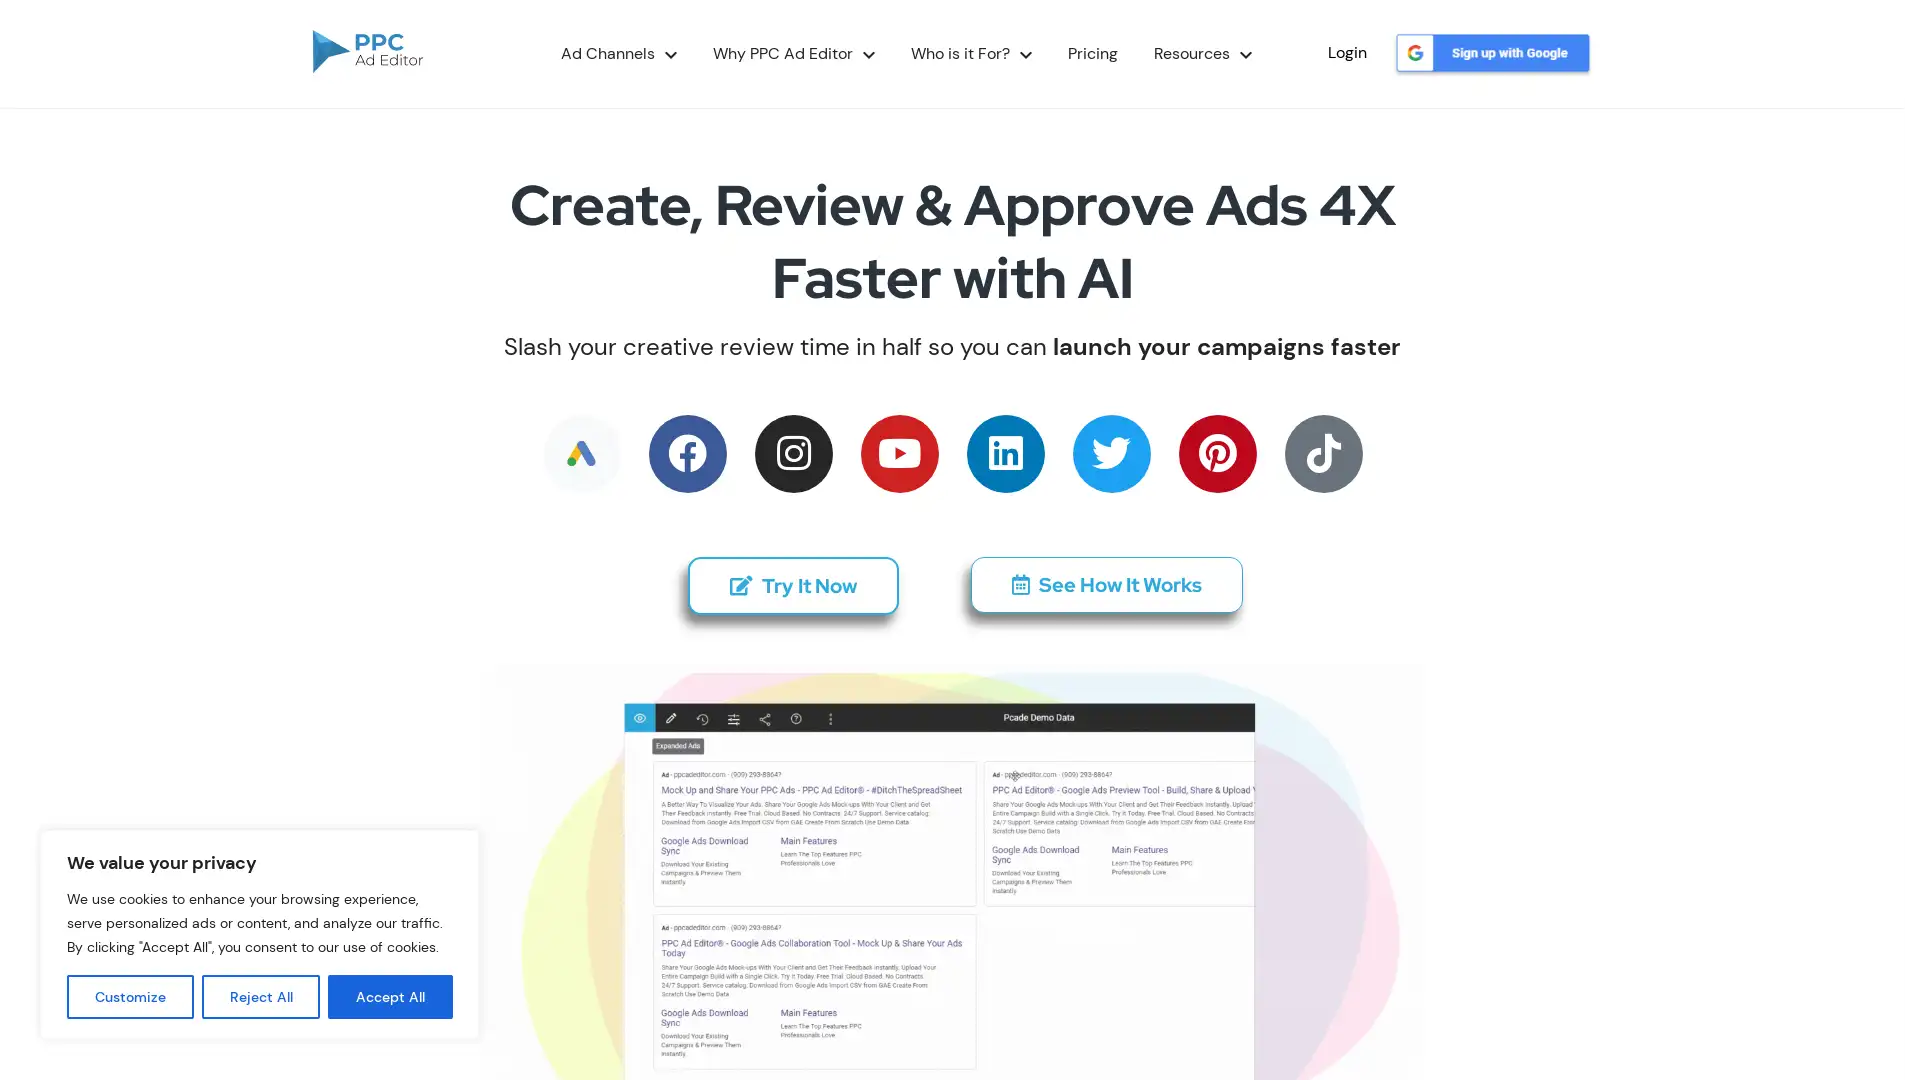The image size is (1920, 1080).
Task: Click the Pinterest social media icon
Action: [1218, 454]
